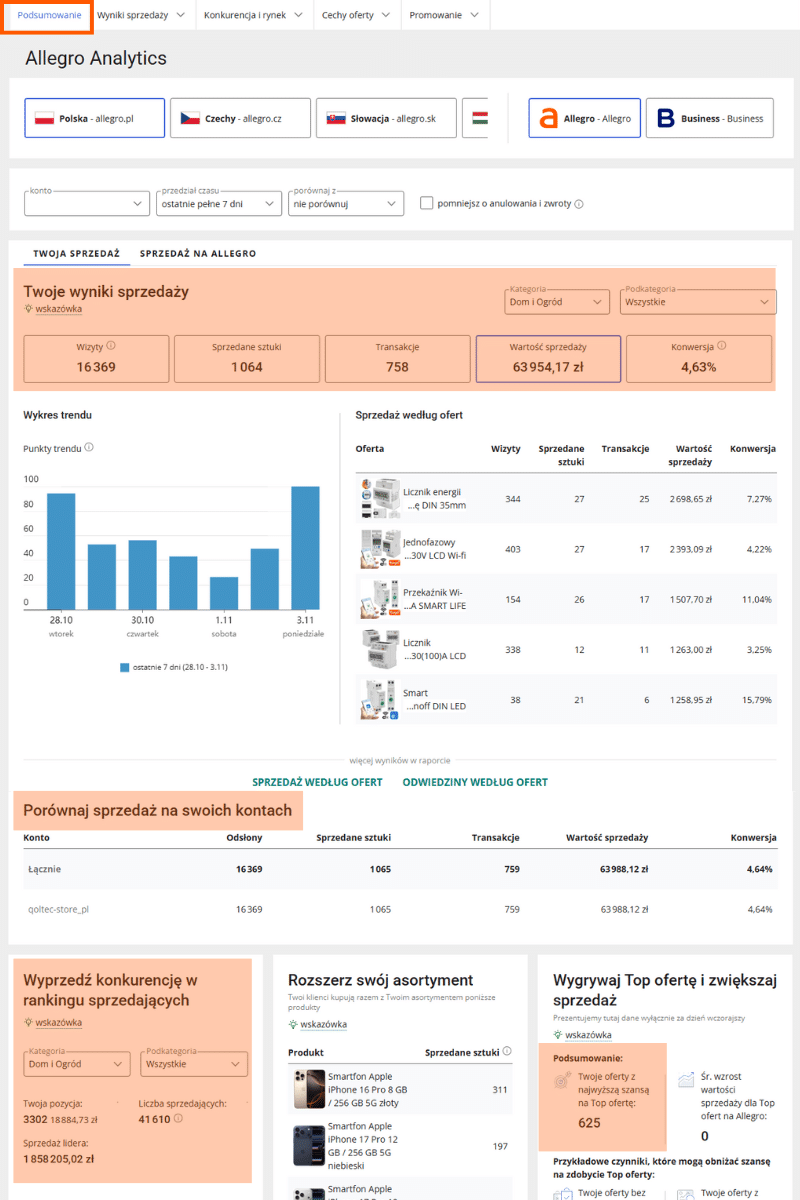The image size is (800, 1200).
Task: Click wskazówka link under Twoje wyniki sprzedaży
Action: [59, 309]
